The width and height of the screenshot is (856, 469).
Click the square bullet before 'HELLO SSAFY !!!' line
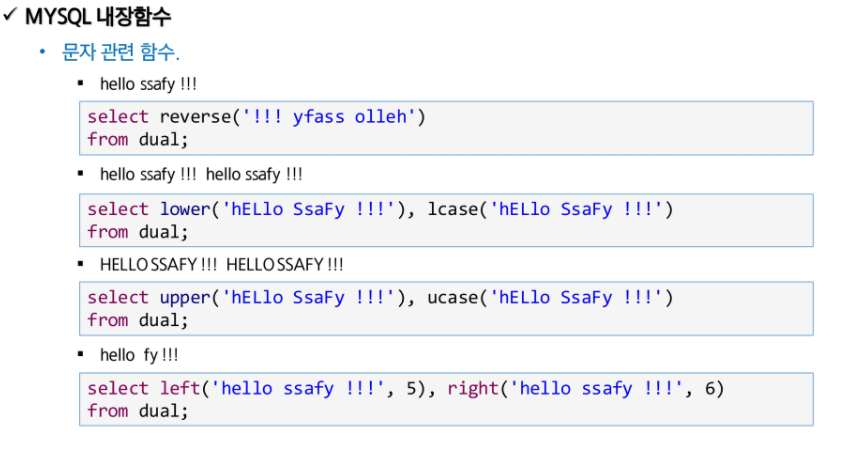(x=81, y=264)
